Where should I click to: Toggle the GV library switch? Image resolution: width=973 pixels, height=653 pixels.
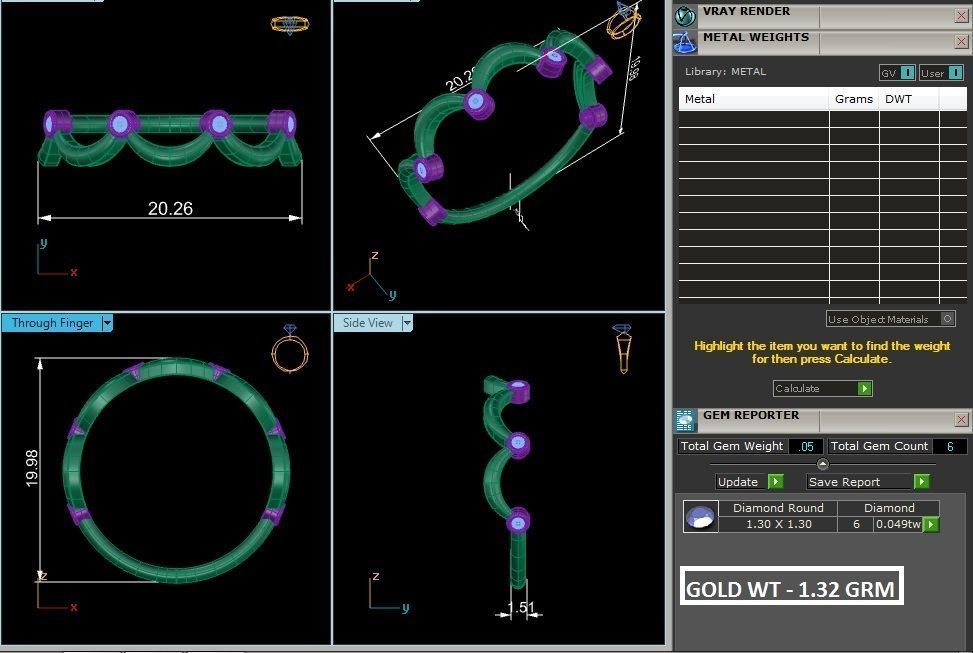tap(907, 73)
